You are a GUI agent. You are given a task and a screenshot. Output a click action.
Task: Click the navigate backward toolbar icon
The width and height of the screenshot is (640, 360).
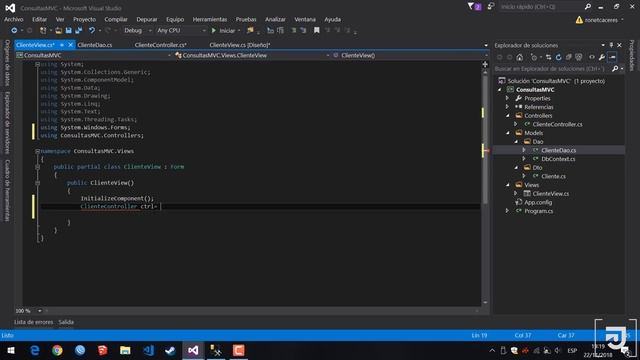tap(14, 31)
